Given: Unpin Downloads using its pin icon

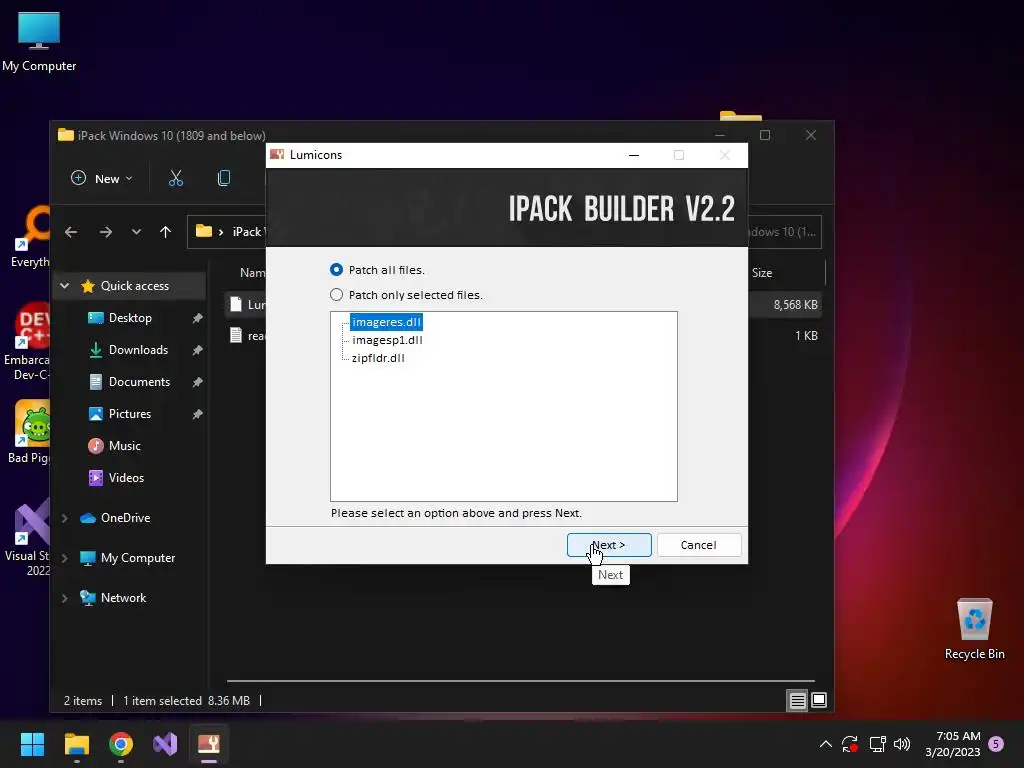Looking at the screenshot, I should (197, 350).
